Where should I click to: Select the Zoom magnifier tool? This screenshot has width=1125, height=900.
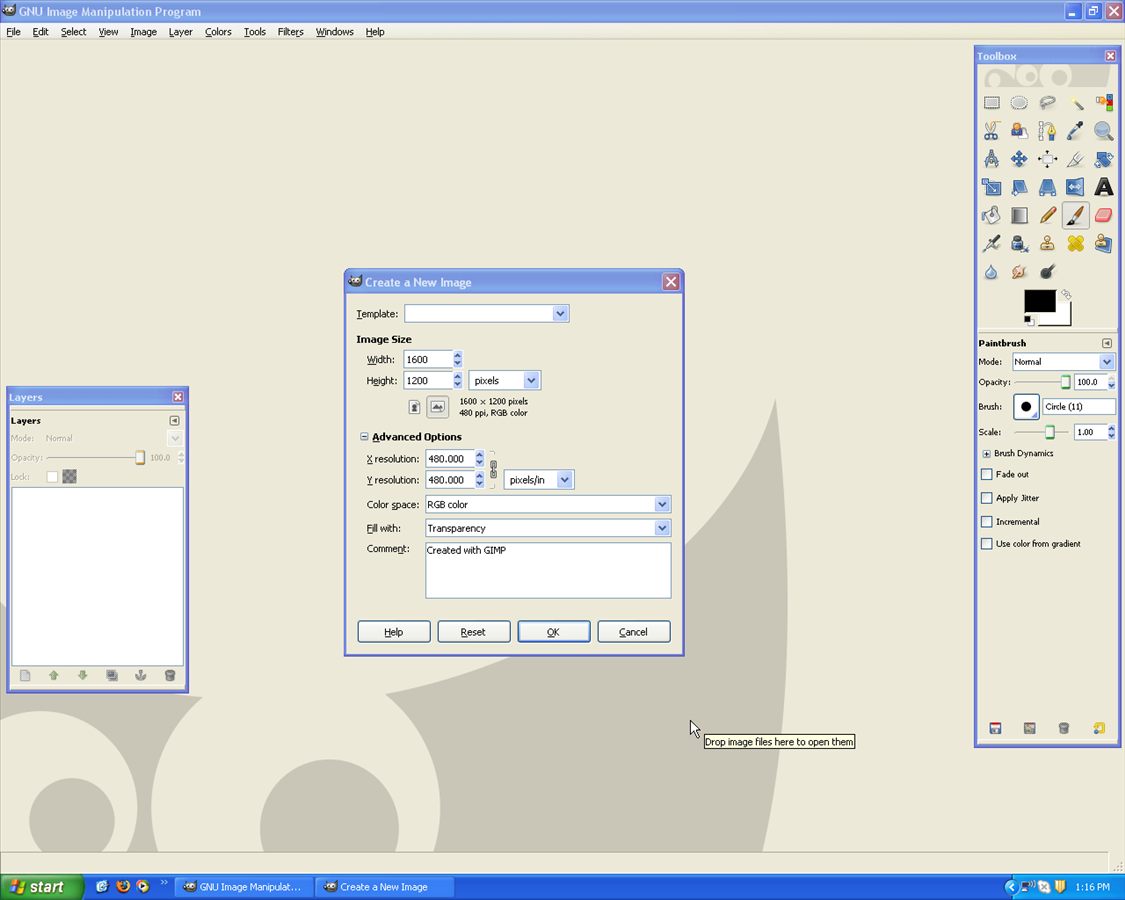tap(1103, 131)
